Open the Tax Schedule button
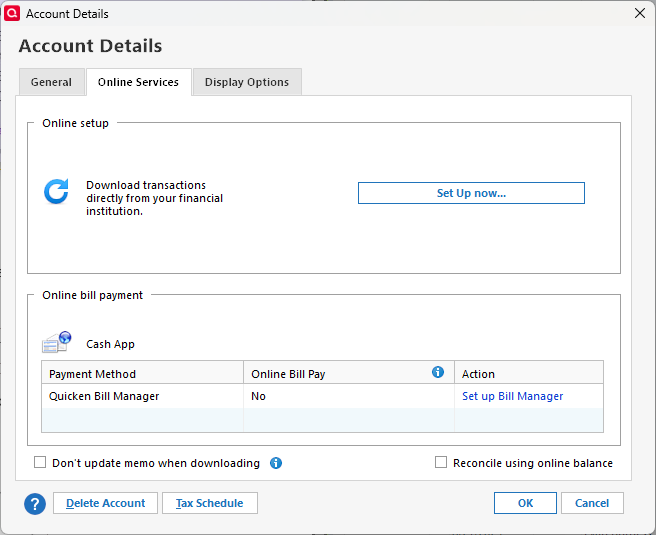The height and width of the screenshot is (535, 656). click(x=210, y=503)
